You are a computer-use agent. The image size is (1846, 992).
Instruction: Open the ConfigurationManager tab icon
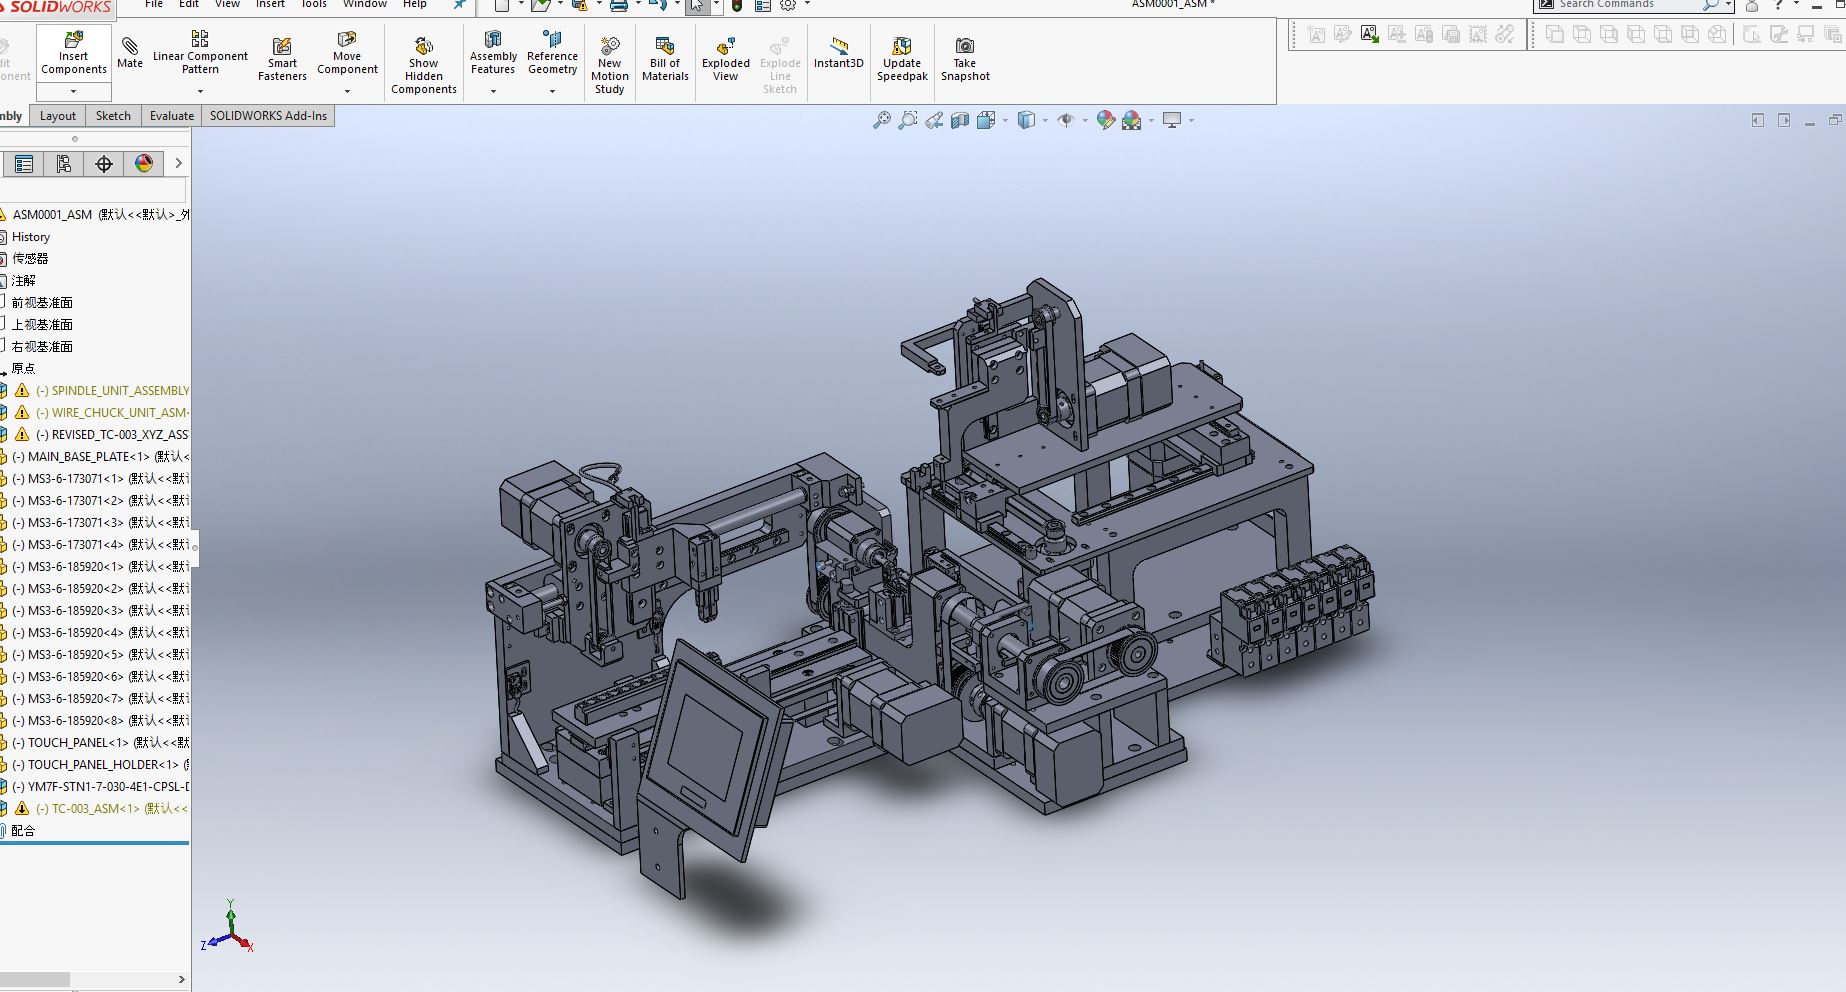coord(64,164)
